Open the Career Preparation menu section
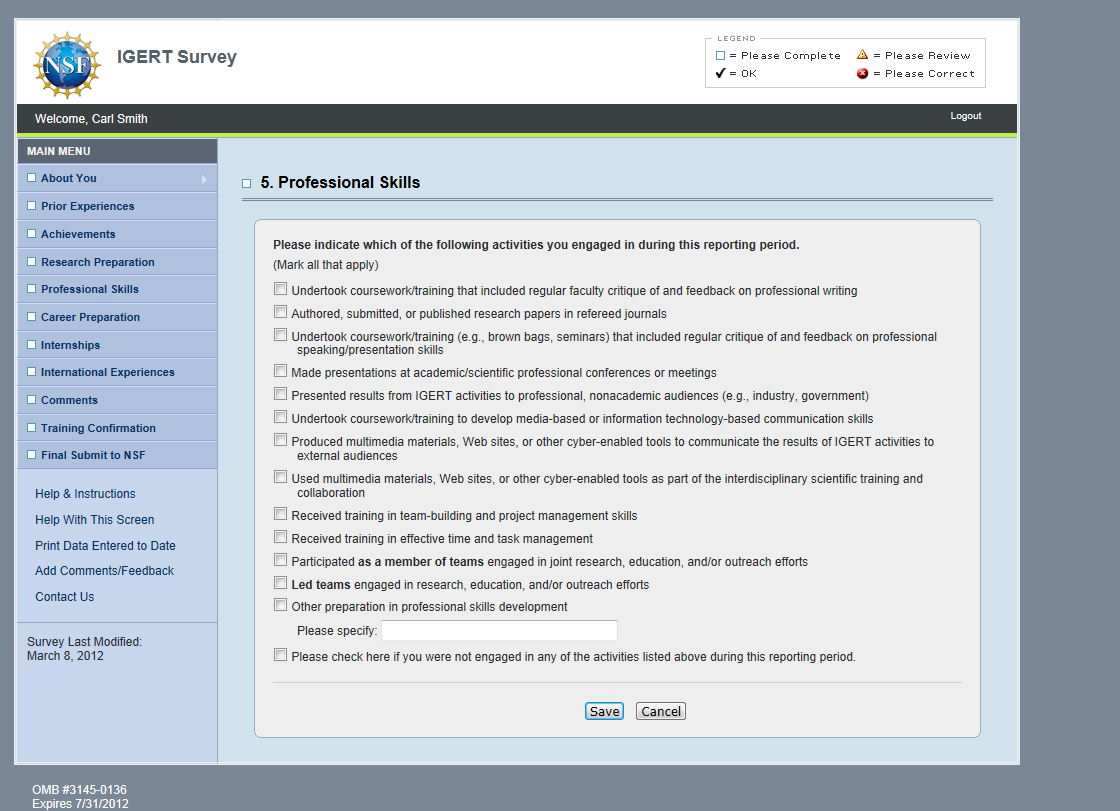The width and height of the screenshot is (1120, 811). [x=90, y=317]
